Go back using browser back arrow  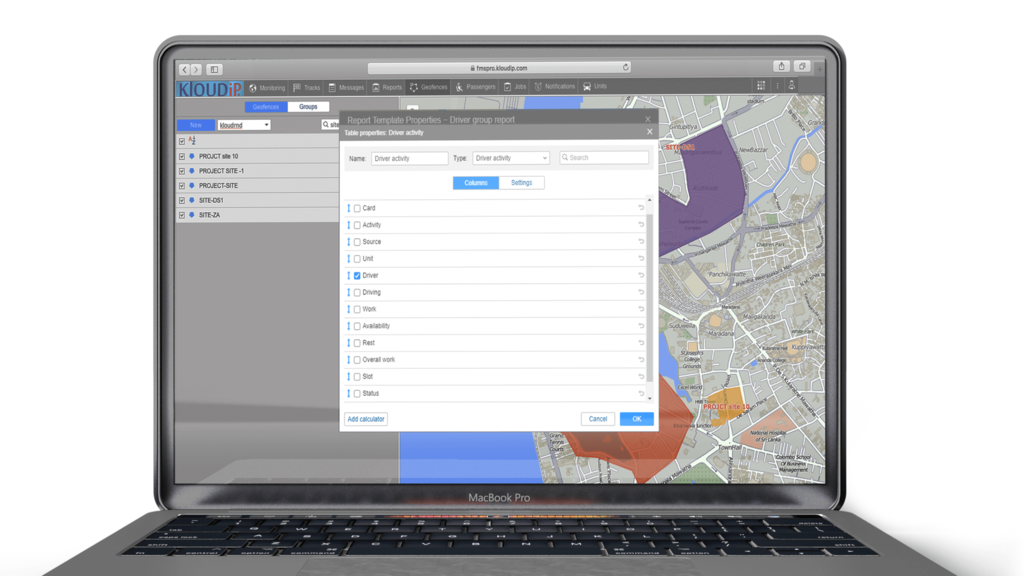(x=185, y=69)
